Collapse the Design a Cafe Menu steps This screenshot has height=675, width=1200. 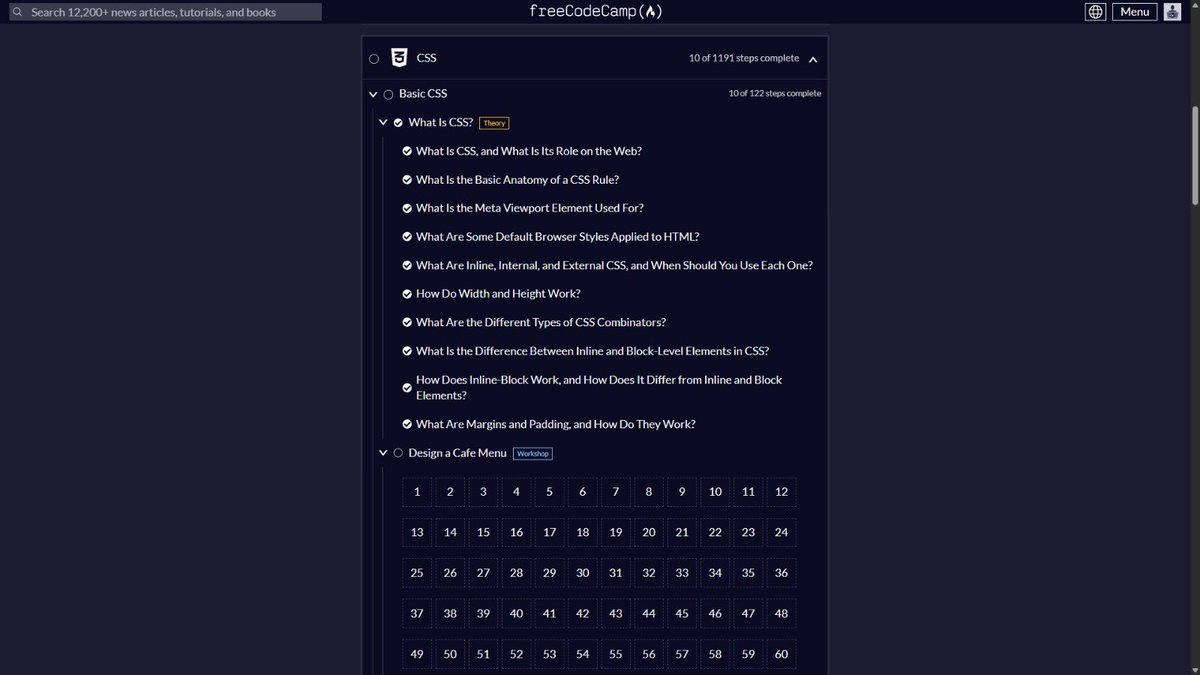[383, 452]
